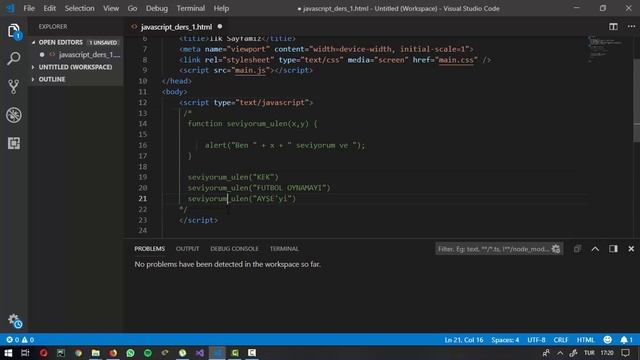Select the javascript_ders_1.html editor tab

(x=176, y=27)
